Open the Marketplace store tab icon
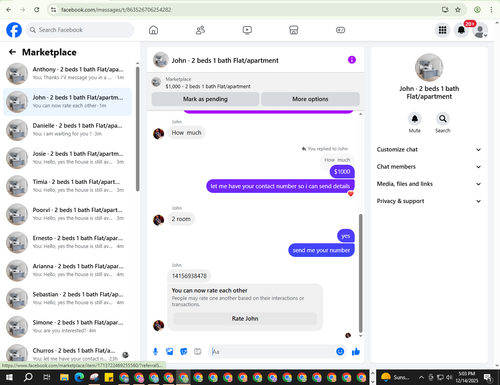 point(294,30)
